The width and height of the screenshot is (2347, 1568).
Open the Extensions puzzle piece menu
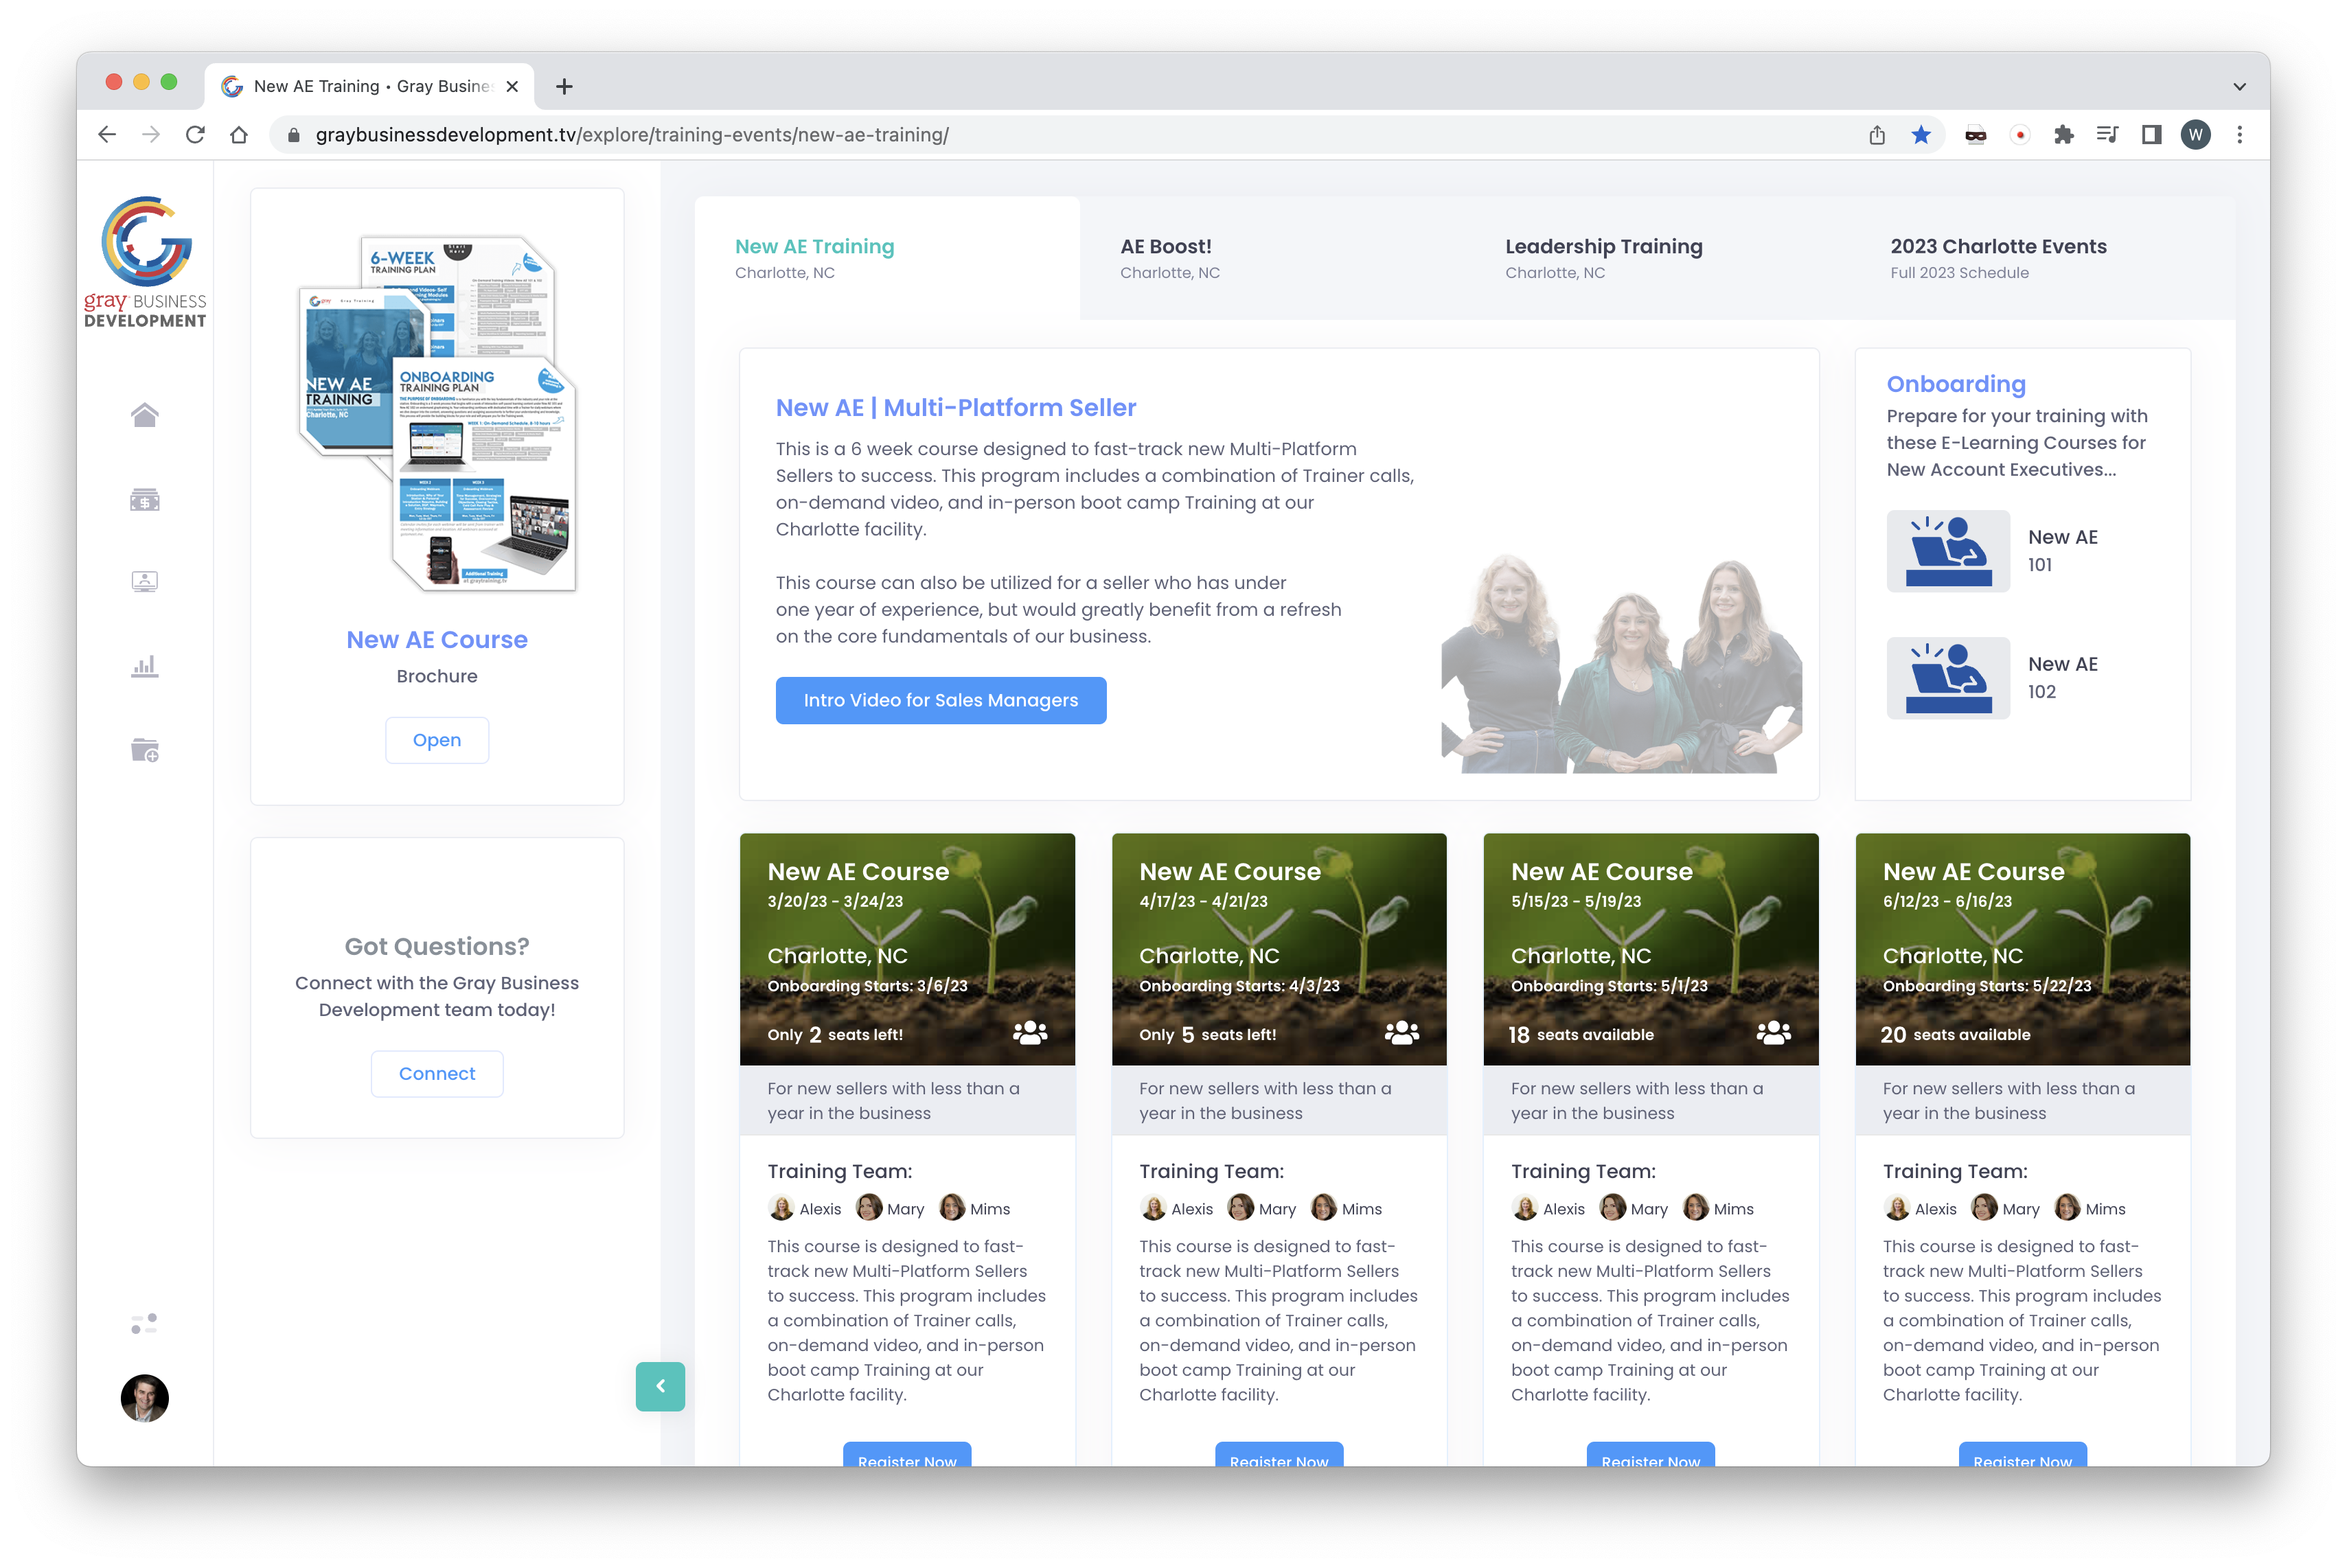(x=2064, y=135)
